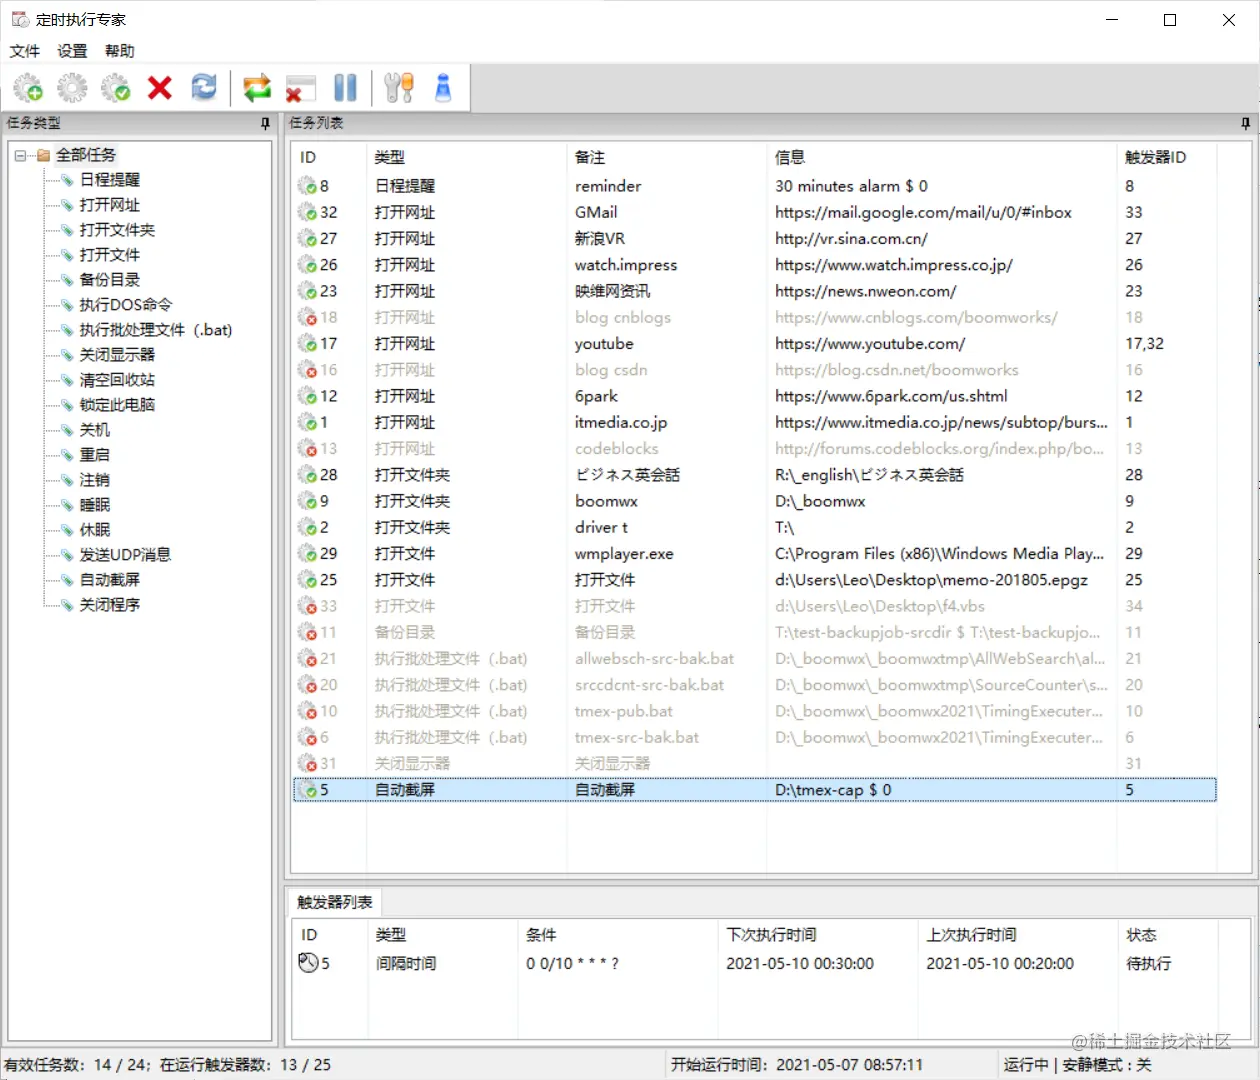Click the tmex-pub.bat task row
1260x1080 pixels.
coord(755,711)
